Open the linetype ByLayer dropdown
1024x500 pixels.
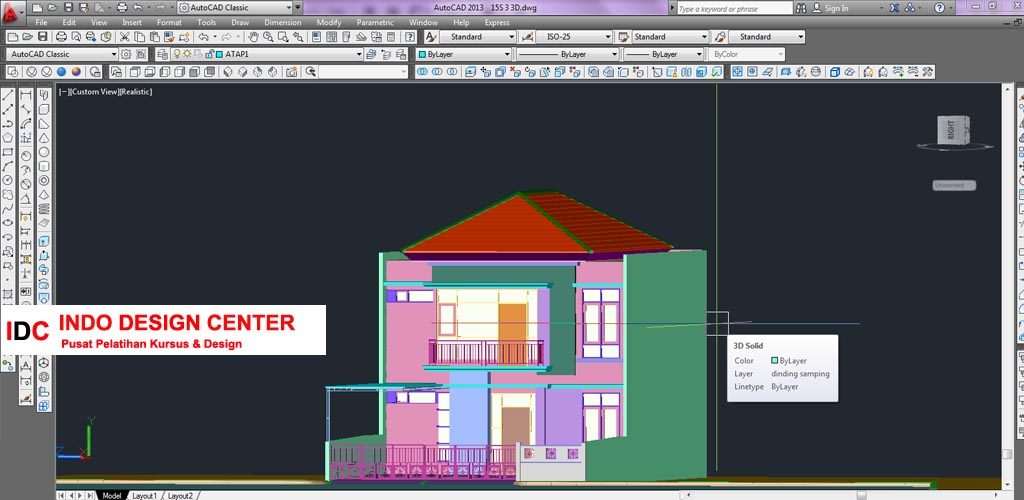point(568,54)
